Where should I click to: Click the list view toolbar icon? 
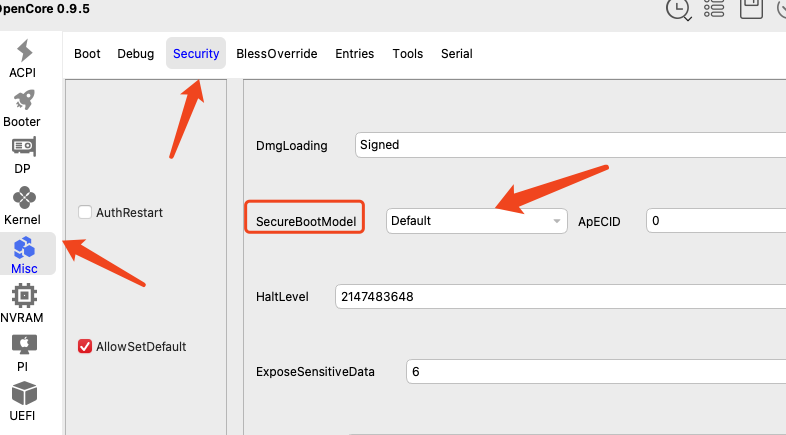tap(714, 9)
